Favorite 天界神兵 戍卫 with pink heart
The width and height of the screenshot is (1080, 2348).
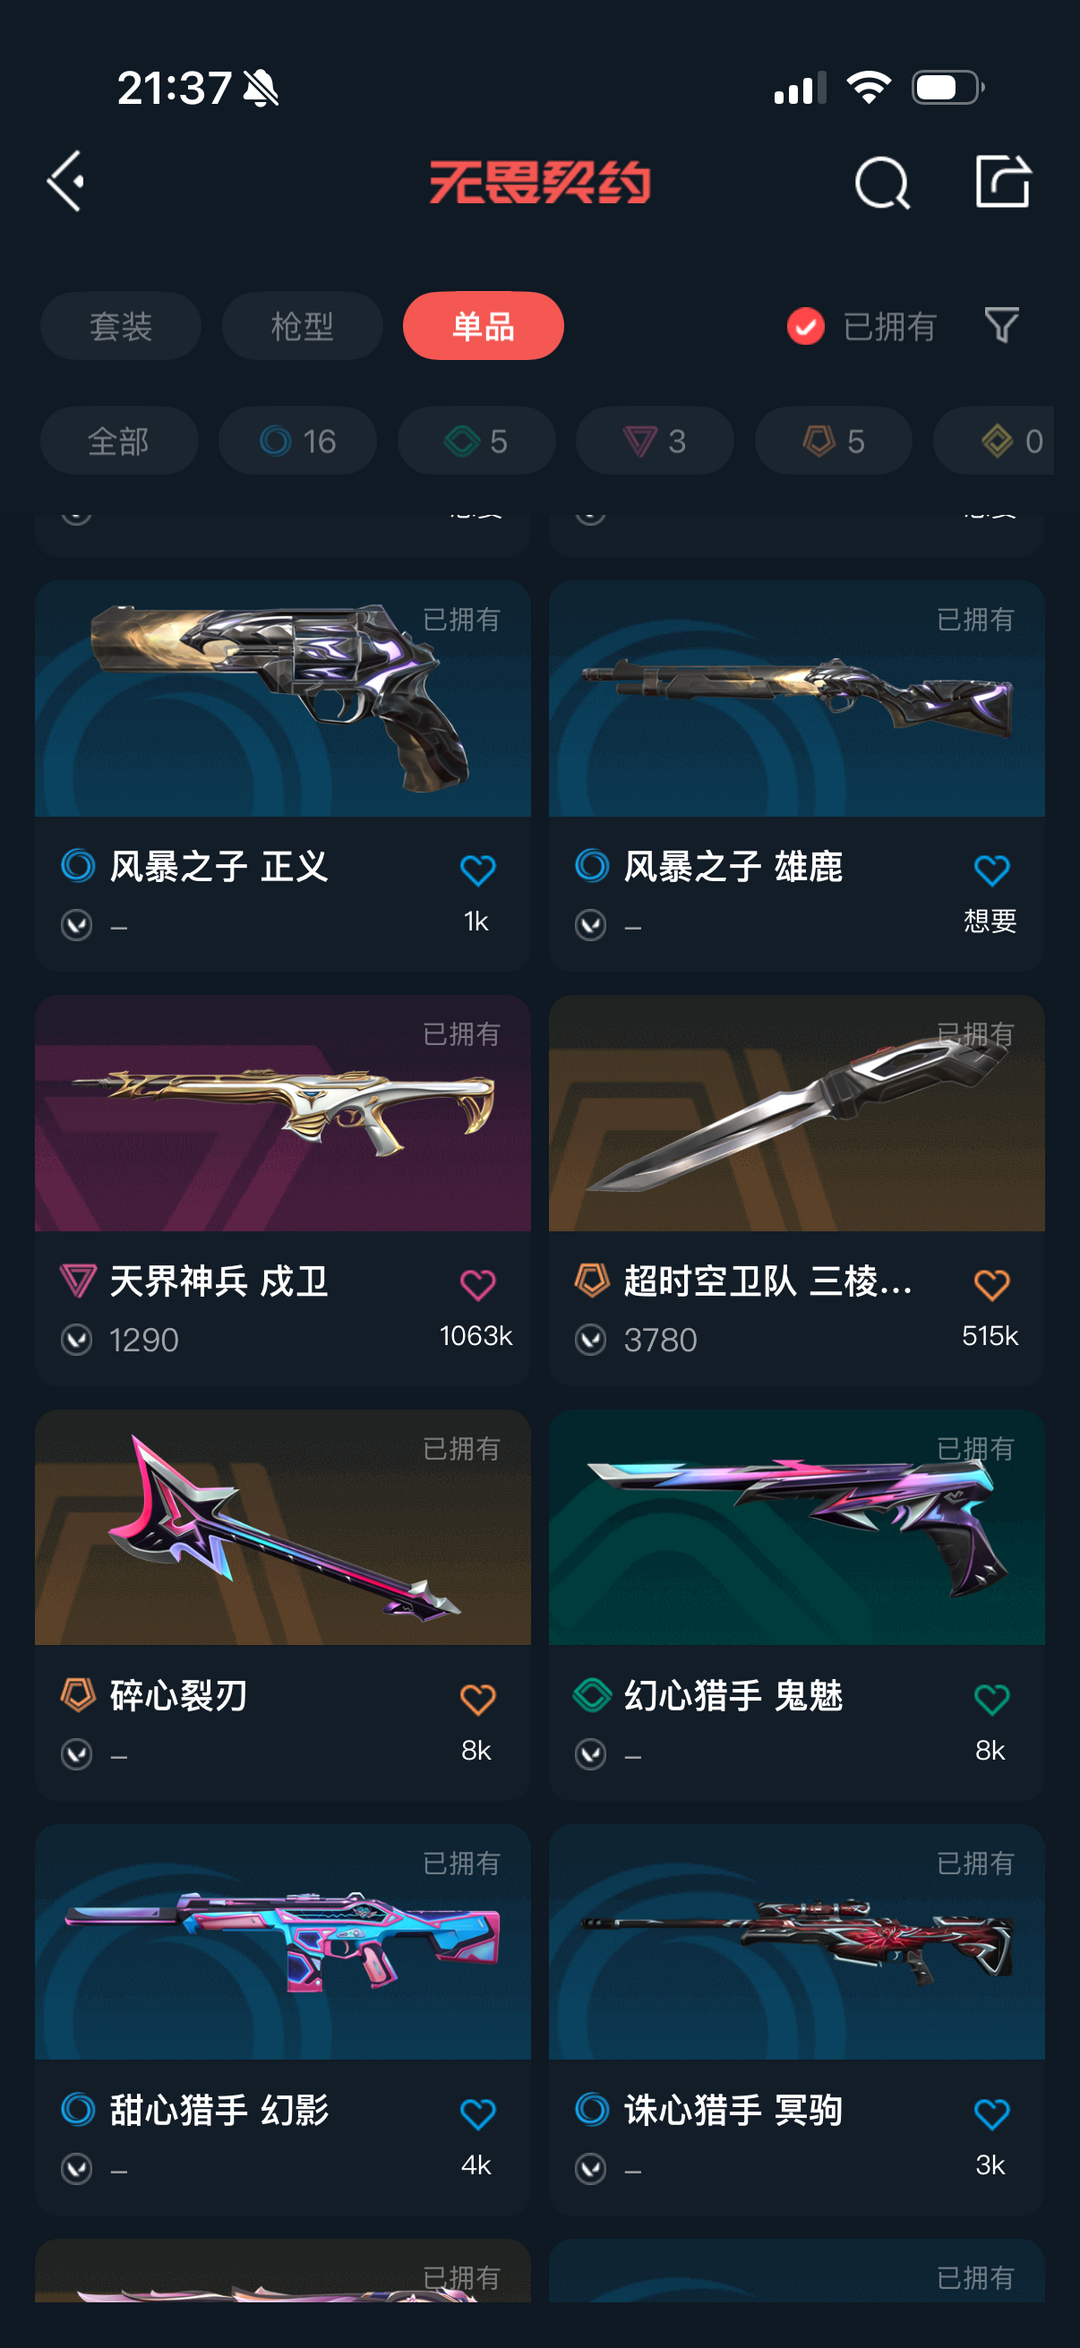pos(478,1284)
